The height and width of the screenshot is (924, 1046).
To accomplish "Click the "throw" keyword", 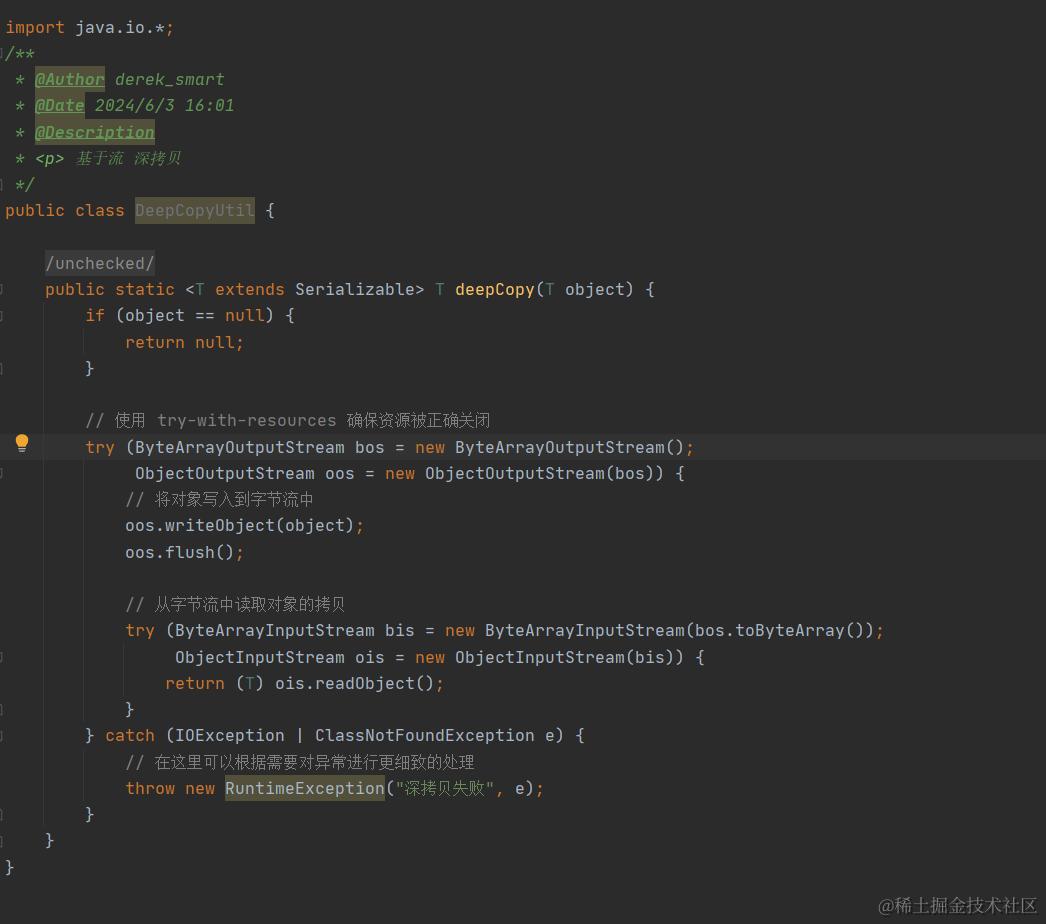I will [149, 789].
